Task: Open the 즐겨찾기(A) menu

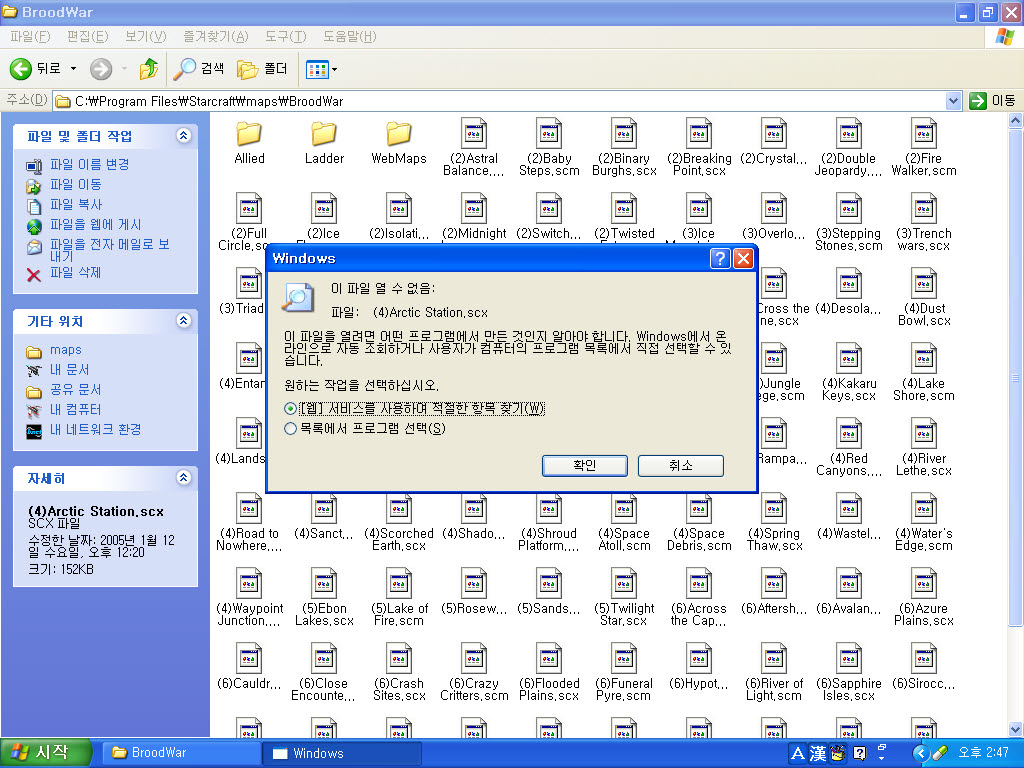Action: click(x=216, y=37)
